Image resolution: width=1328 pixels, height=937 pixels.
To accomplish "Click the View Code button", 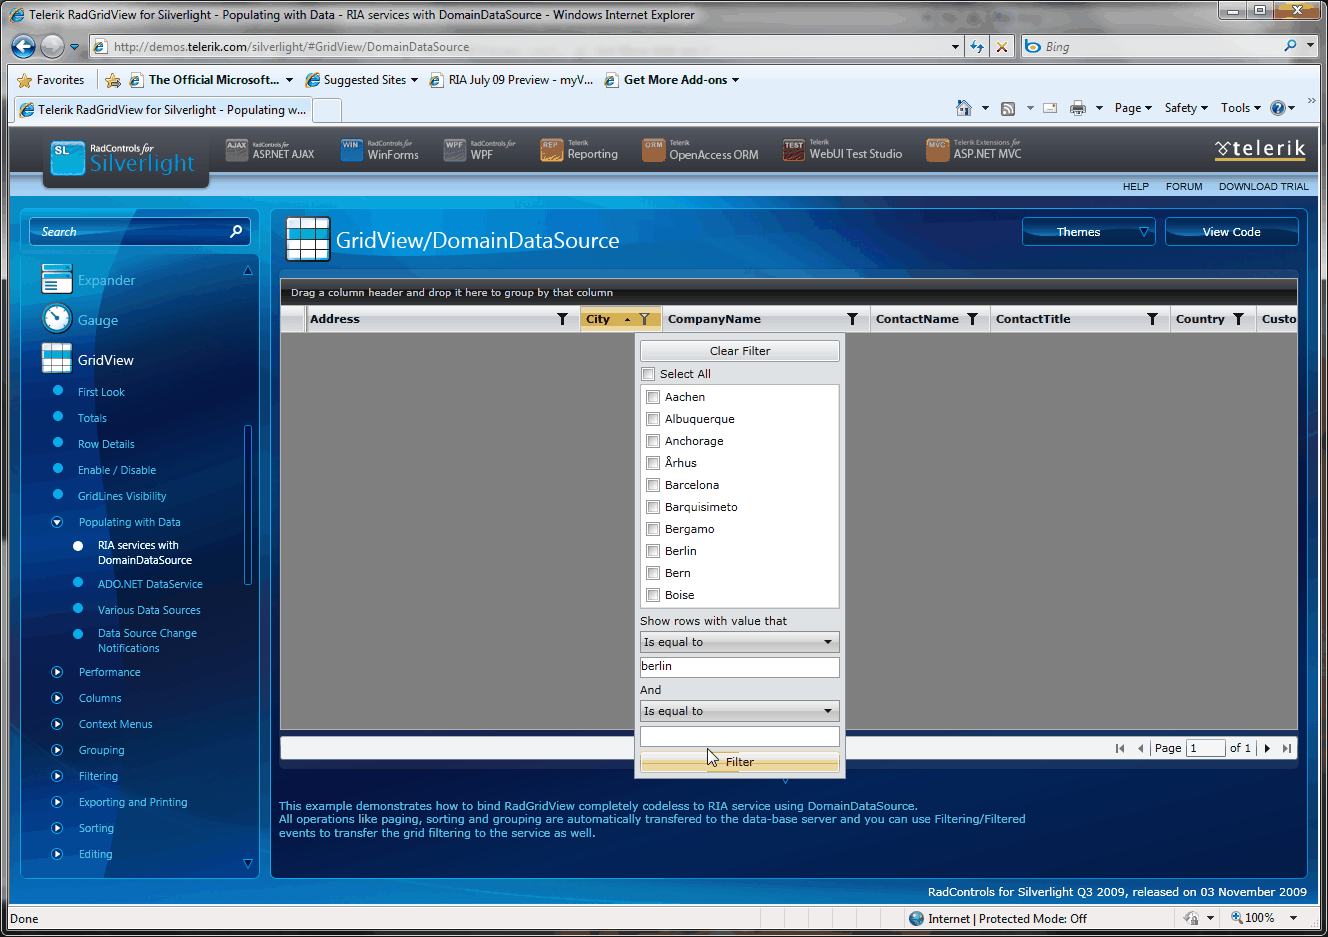I will [1231, 231].
